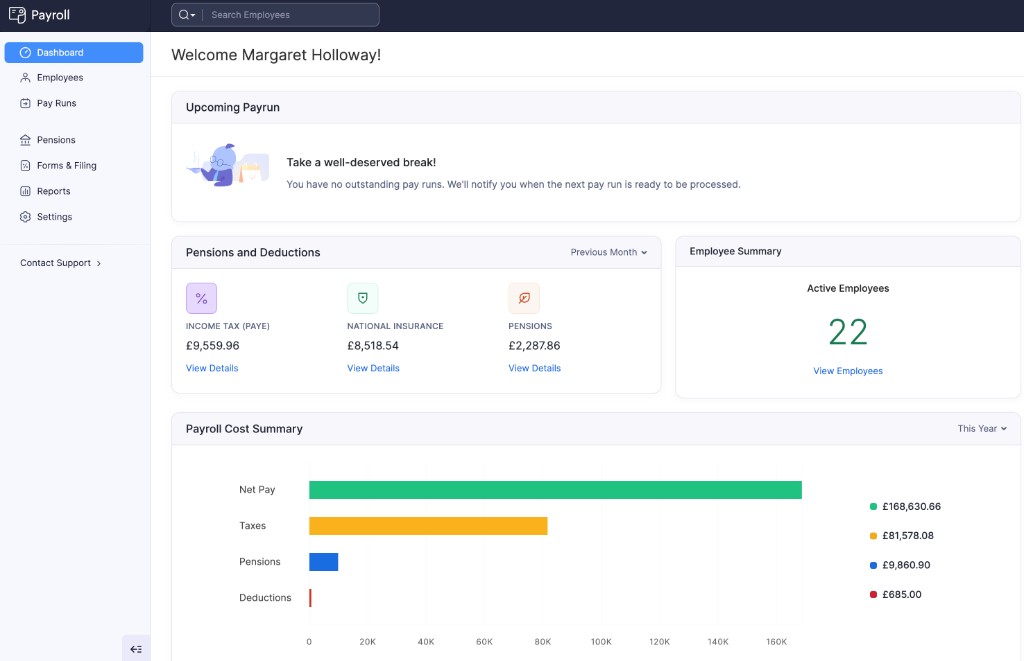
Task: Click the Pensions leaf icon
Action: [x=524, y=298]
